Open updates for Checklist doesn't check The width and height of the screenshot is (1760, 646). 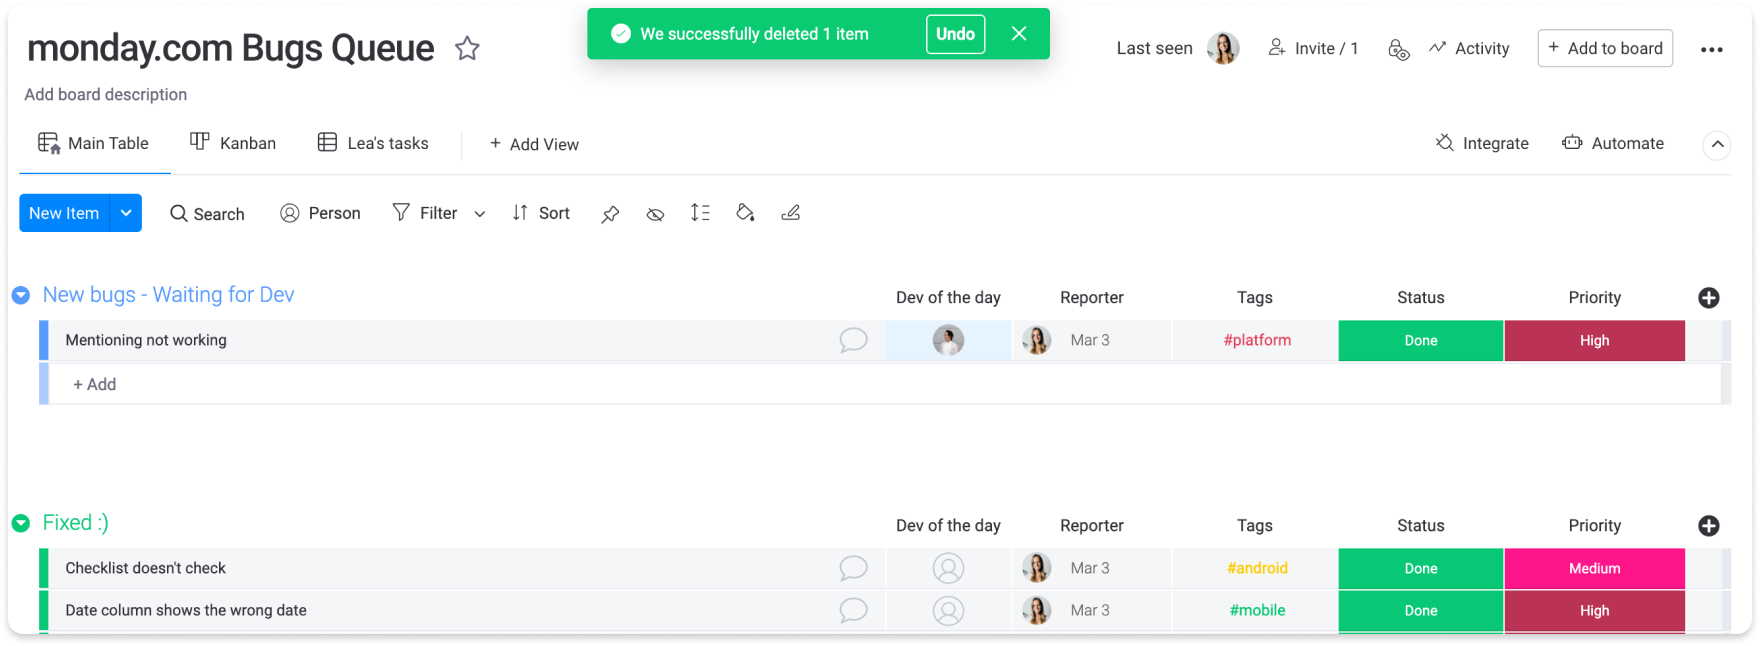tap(853, 568)
